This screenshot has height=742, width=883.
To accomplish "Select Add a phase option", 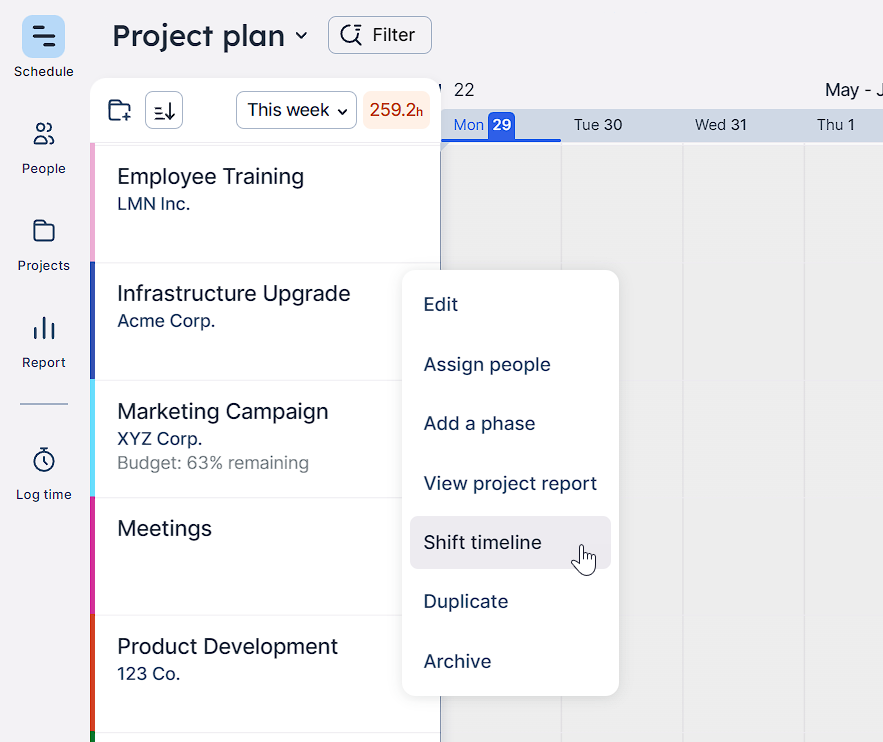I will [479, 424].
